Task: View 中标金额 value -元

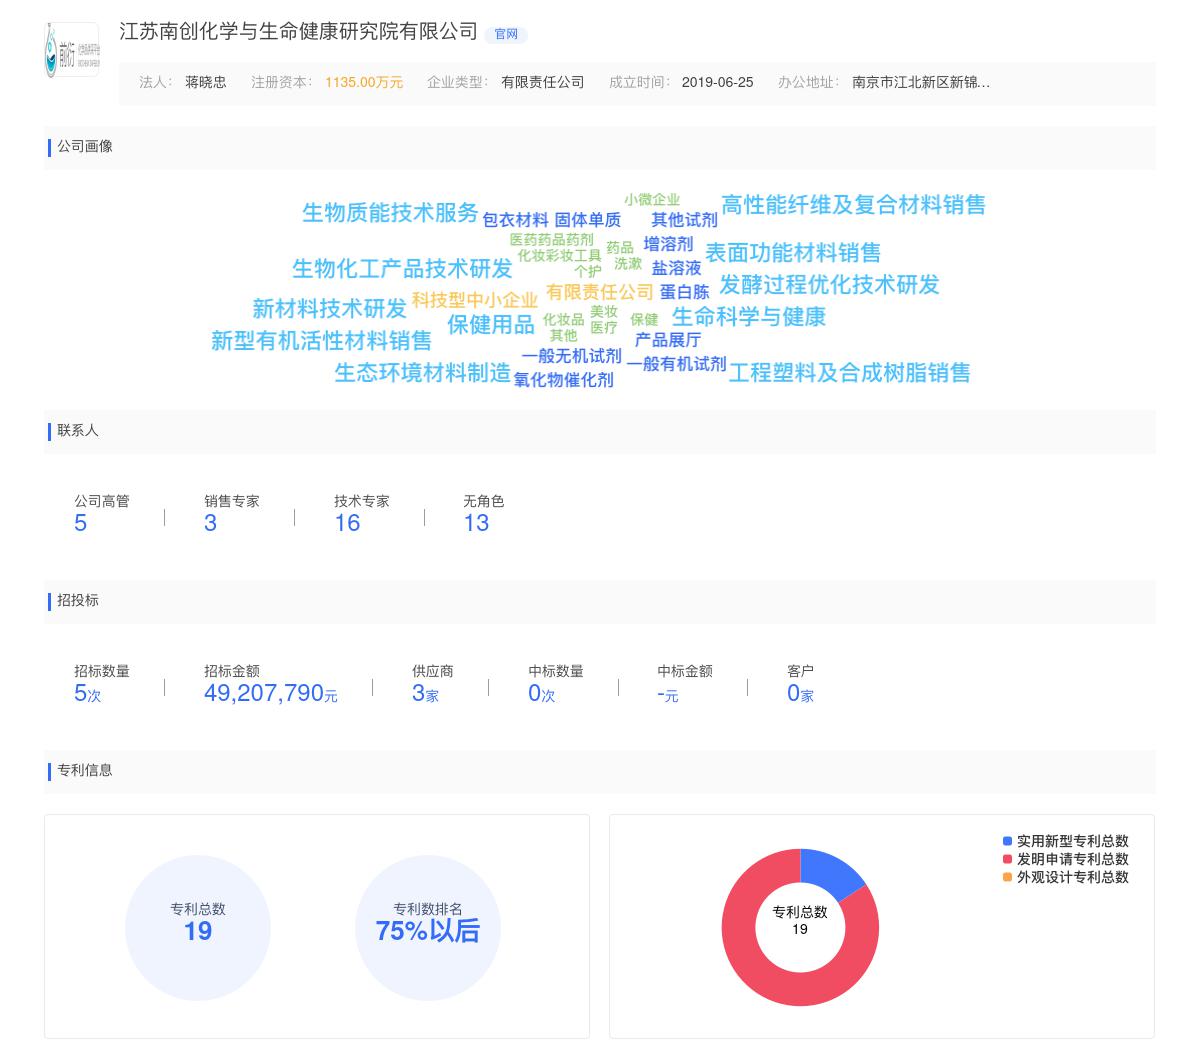Action: click(x=667, y=694)
